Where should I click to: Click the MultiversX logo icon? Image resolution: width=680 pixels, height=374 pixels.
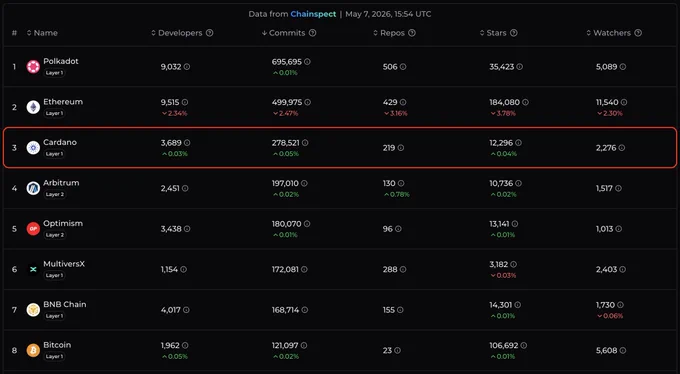tap(33, 269)
